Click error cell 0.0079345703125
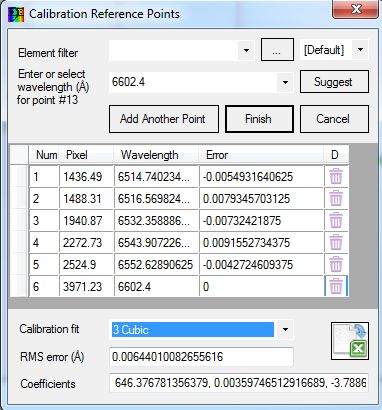This screenshot has width=382, height=410. click(261, 199)
